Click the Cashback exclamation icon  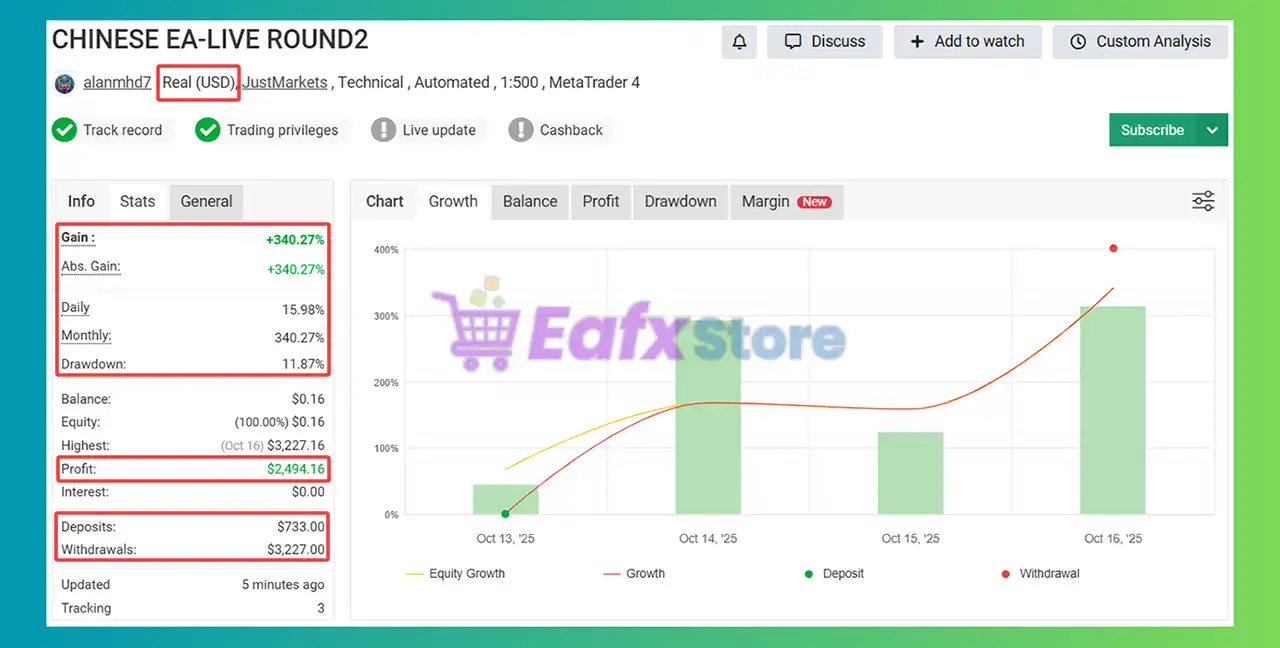[521, 130]
